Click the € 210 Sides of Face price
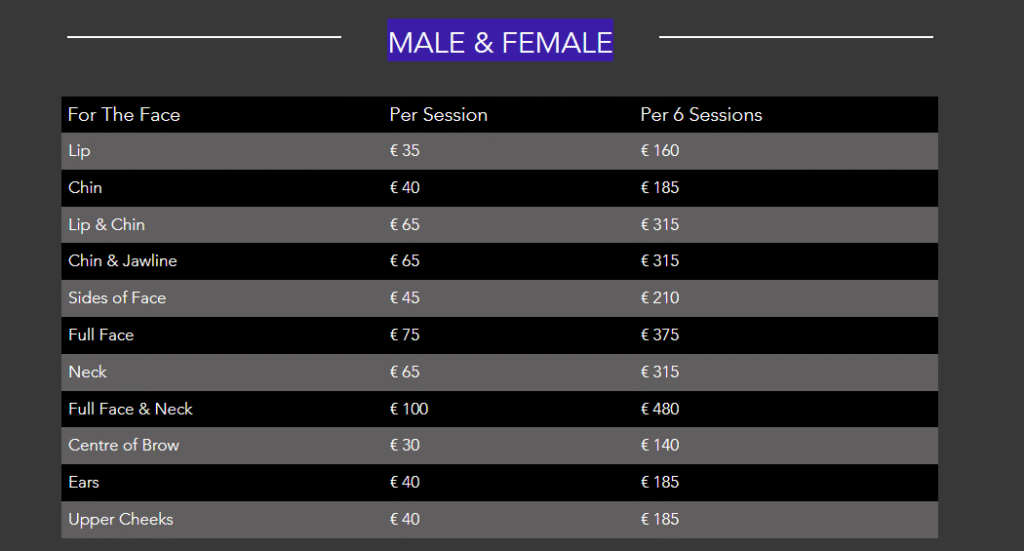Image resolution: width=1024 pixels, height=551 pixels. pos(660,298)
